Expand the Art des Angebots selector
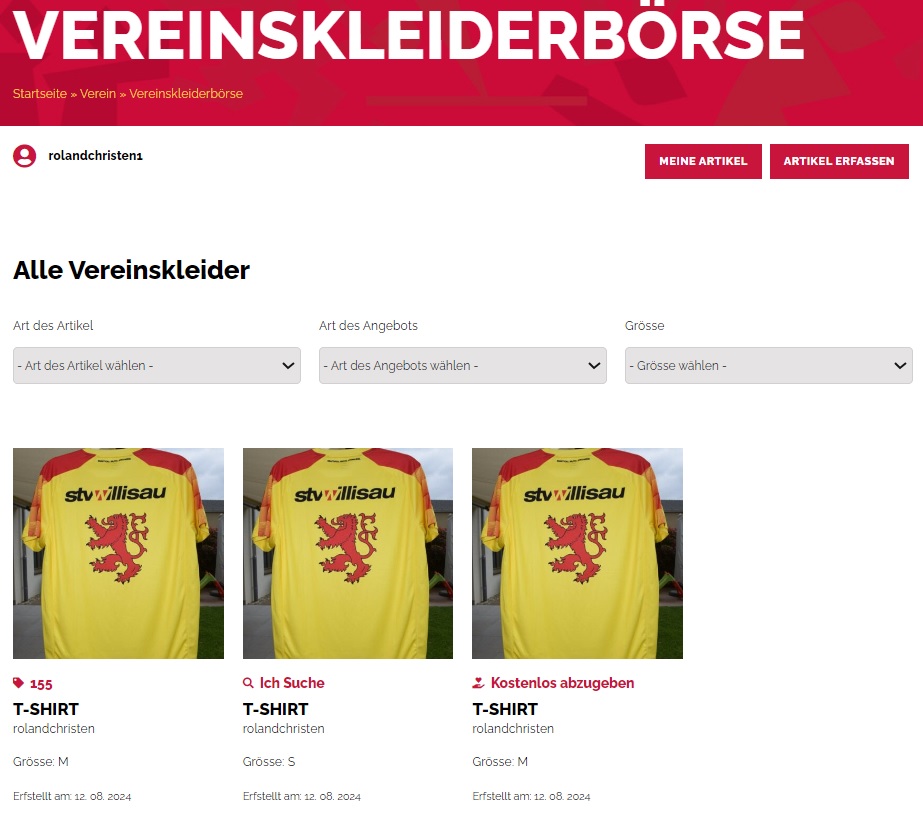 (463, 366)
